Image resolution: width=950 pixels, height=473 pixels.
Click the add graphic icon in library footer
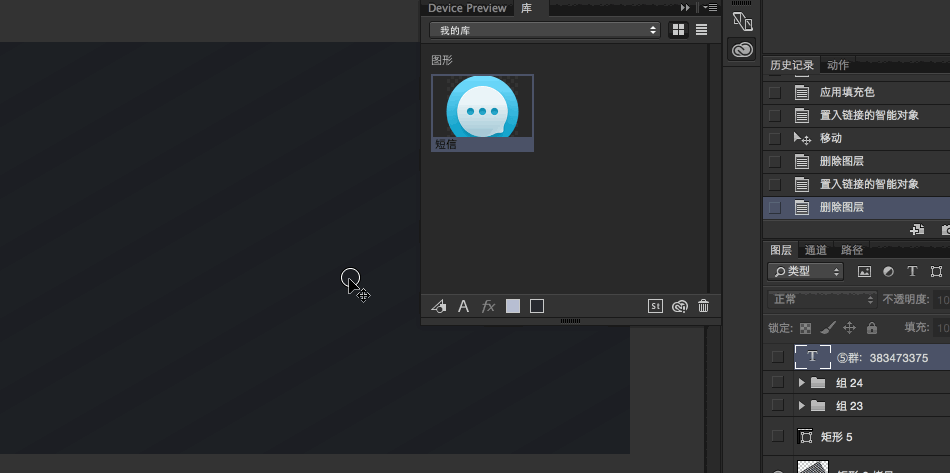pyautogui.click(x=438, y=307)
